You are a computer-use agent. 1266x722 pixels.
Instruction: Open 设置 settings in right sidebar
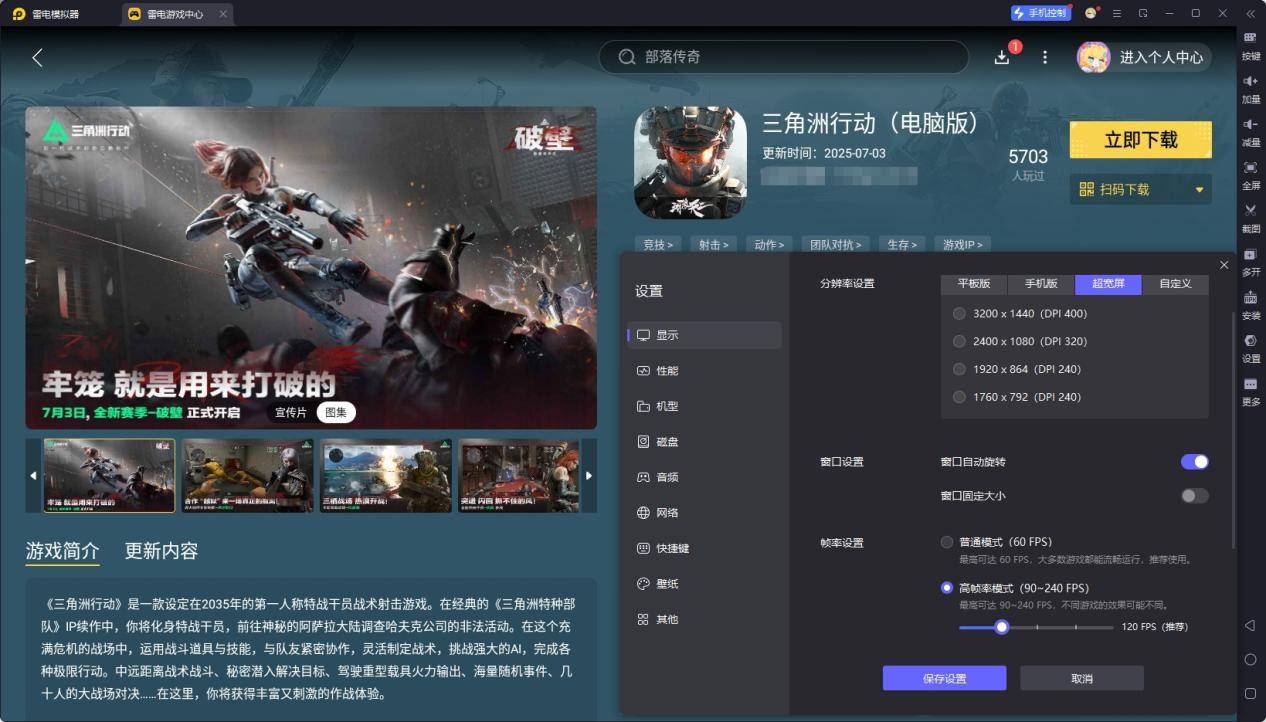pyautogui.click(x=1250, y=347)
